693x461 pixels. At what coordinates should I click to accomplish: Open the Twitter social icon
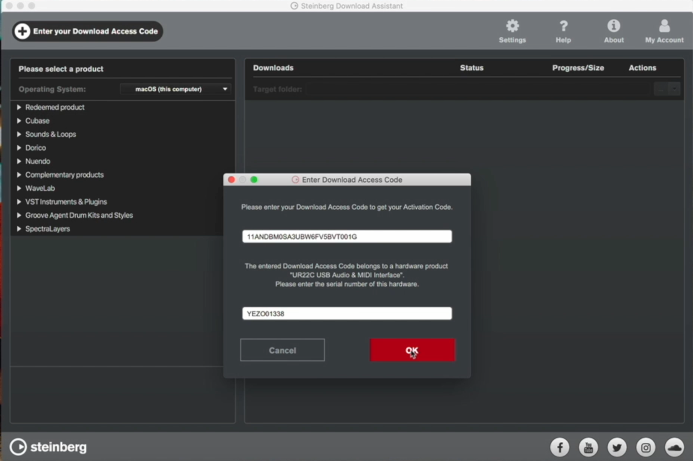(x=617, y=447)
